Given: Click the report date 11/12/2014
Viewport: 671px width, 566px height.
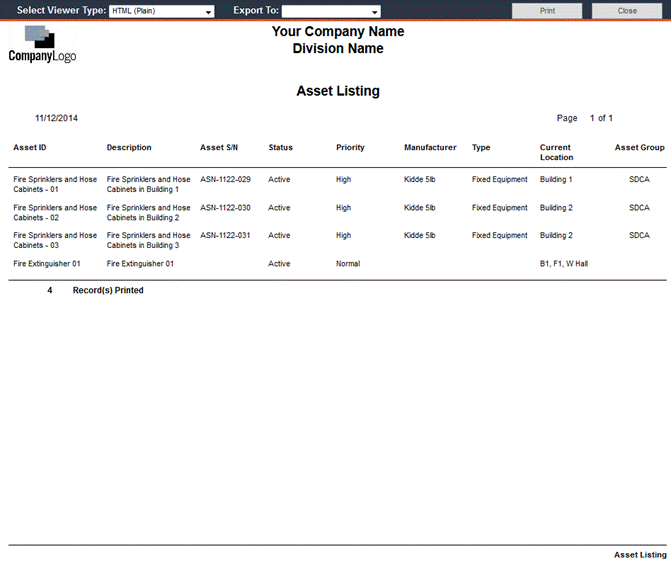Looking at the screenshot, I should [x=56, y=118].
